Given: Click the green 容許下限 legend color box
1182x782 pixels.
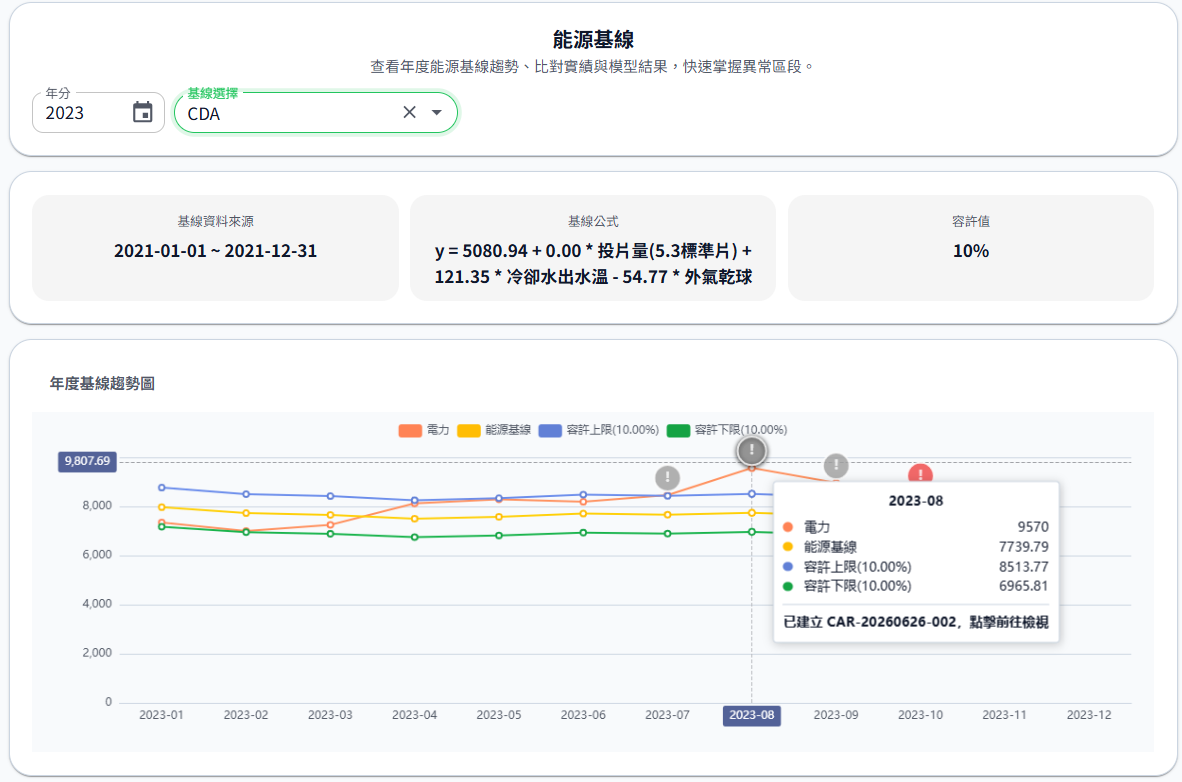Looking at the screenshot, I should 678,431.
